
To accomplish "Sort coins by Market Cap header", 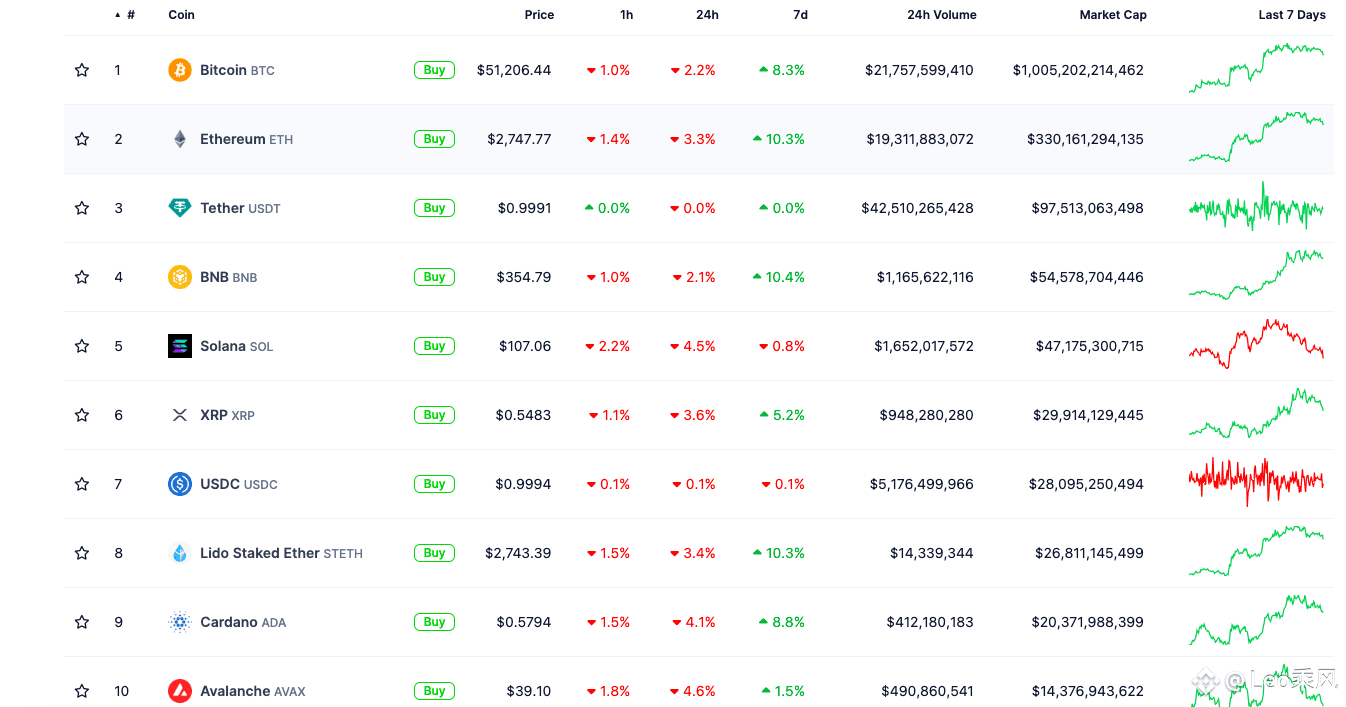I will (1113, 15).
